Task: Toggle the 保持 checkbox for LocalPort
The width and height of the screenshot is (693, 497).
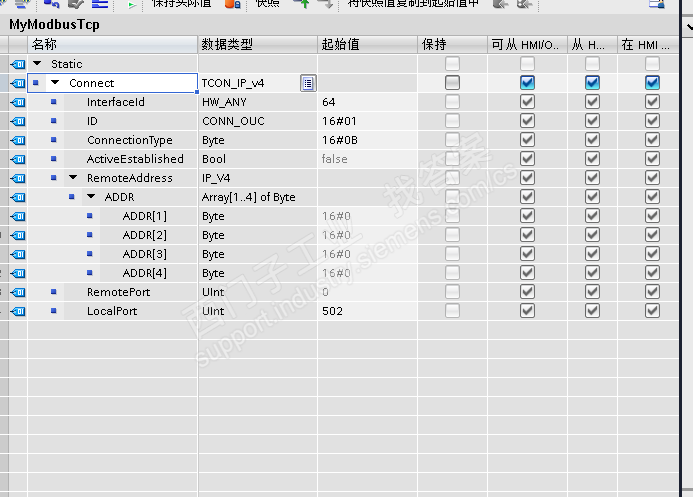Action: point(452,311)
